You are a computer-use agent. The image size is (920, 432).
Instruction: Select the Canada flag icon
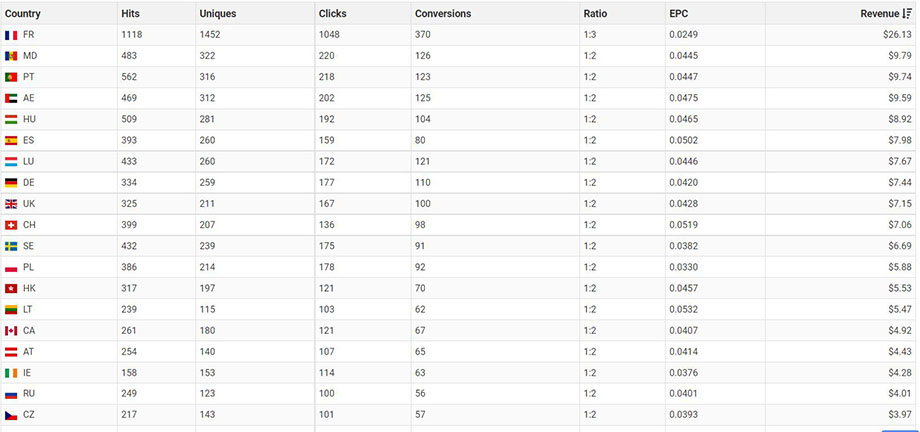pos(11,331)
